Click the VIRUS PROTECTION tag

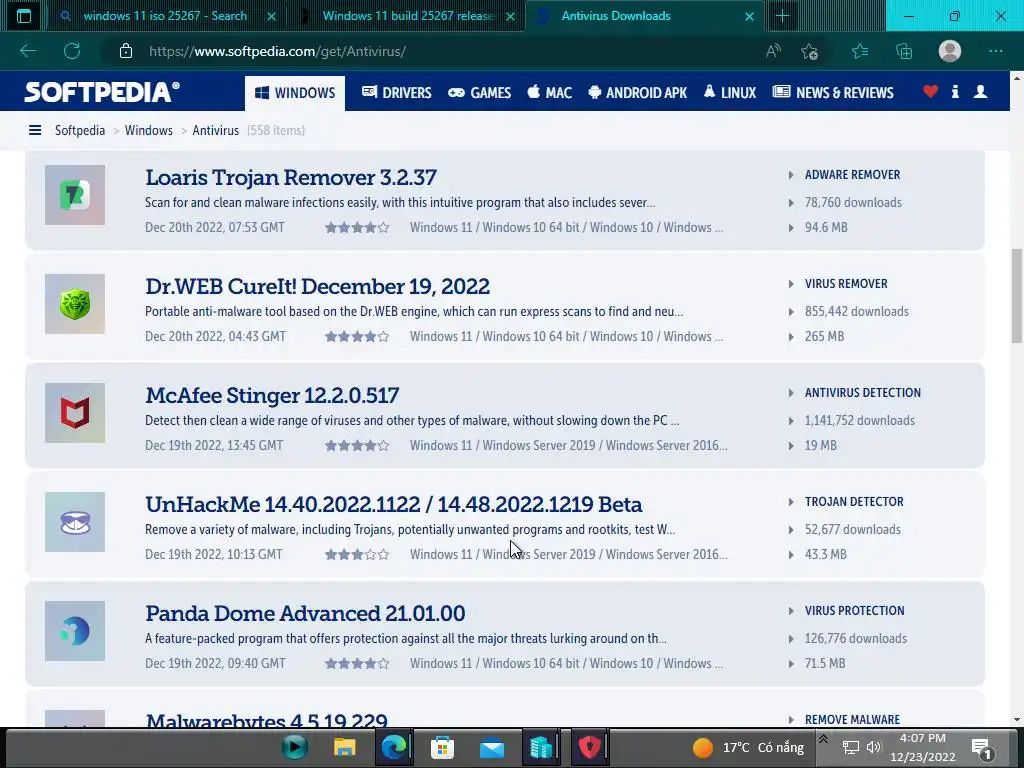854,611
